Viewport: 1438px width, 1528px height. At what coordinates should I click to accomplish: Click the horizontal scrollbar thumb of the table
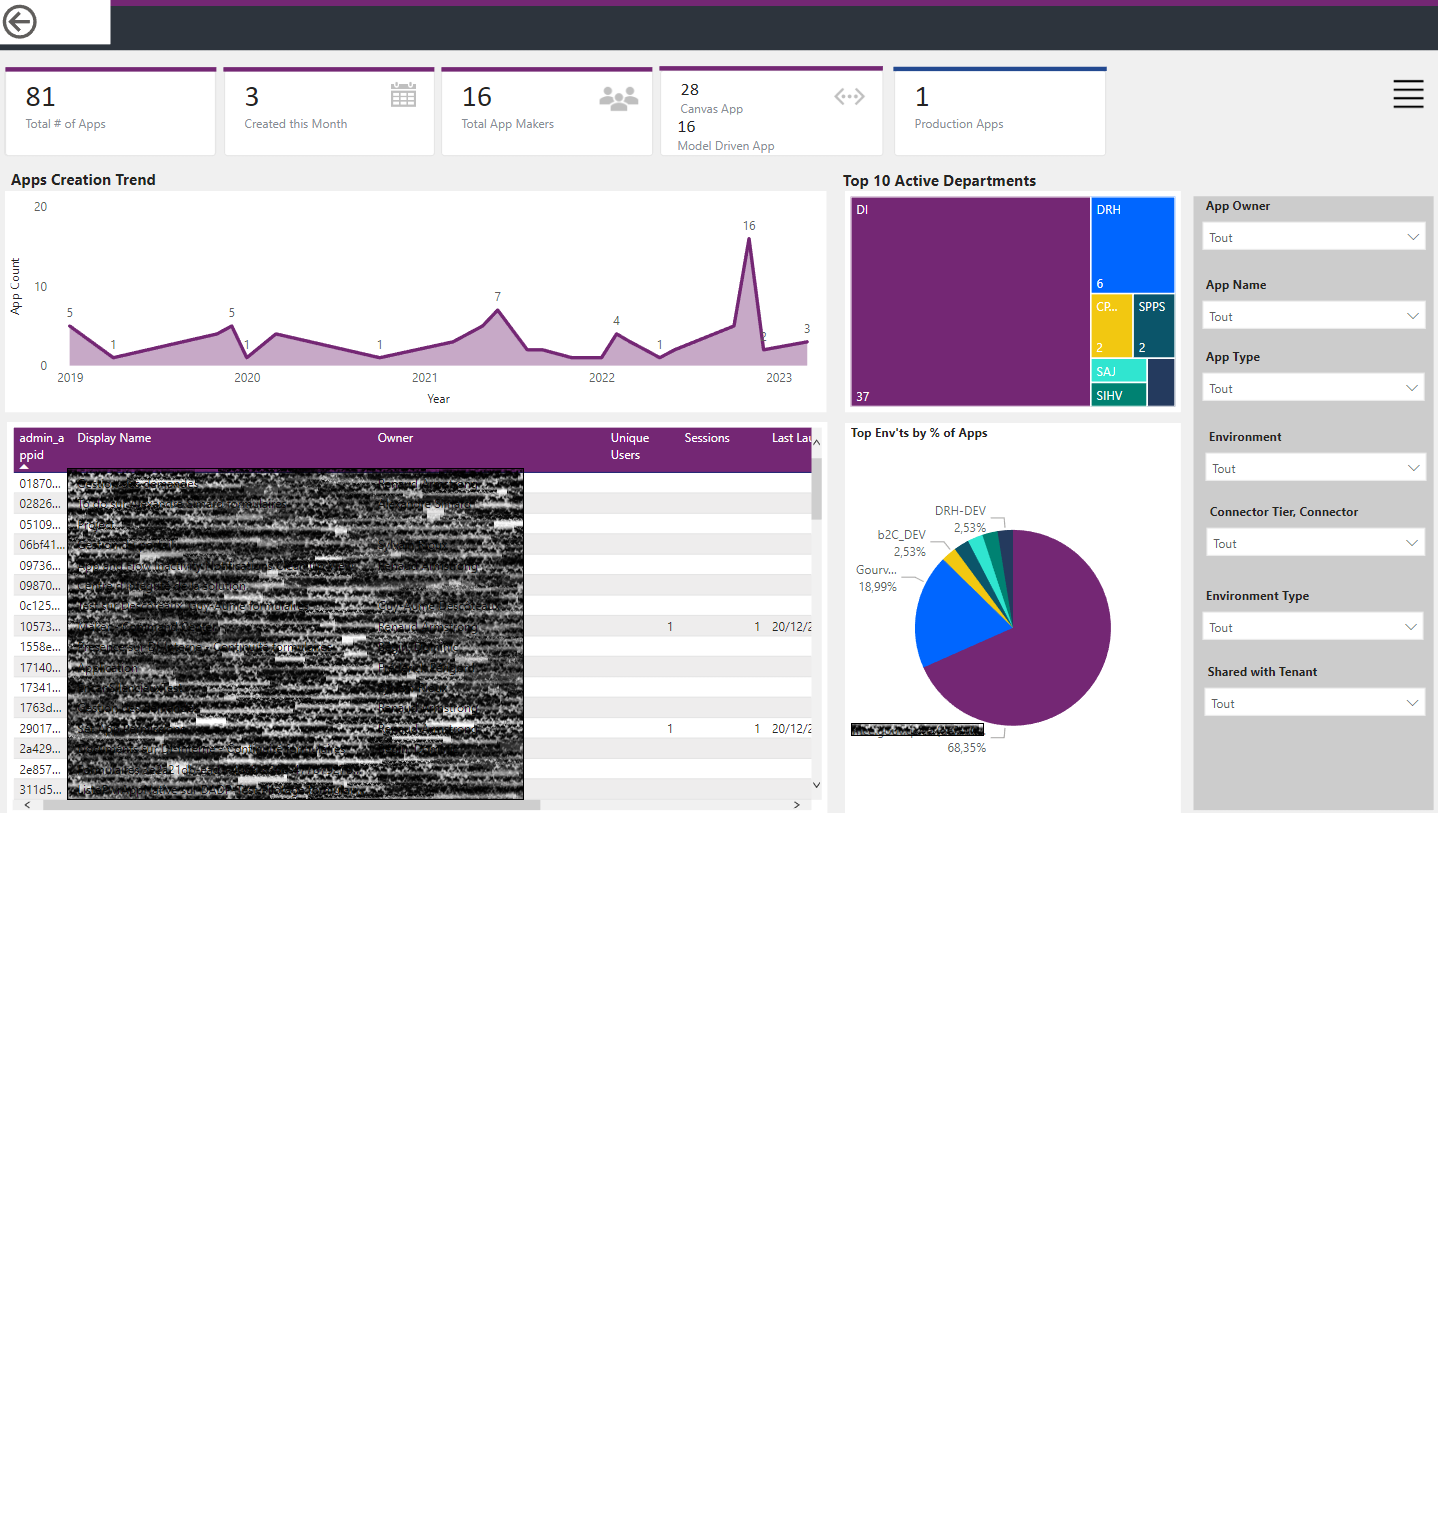tap(291, 805)
